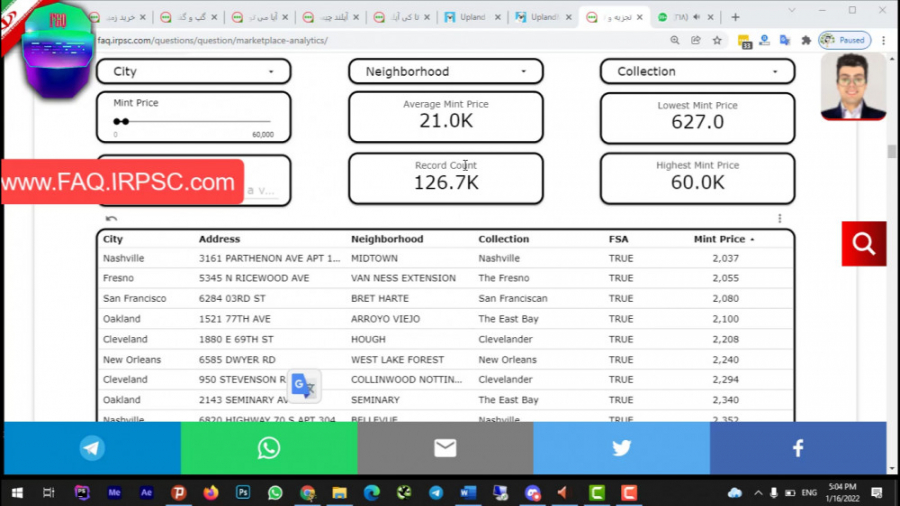Open Microsoft Word from the taskbar

coord(468,493)
